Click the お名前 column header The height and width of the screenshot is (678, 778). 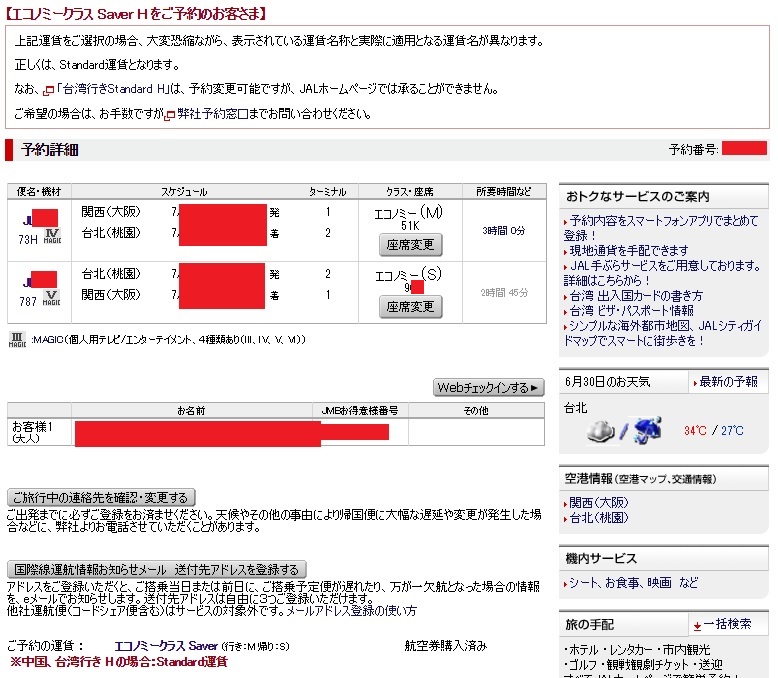(191, 410)
